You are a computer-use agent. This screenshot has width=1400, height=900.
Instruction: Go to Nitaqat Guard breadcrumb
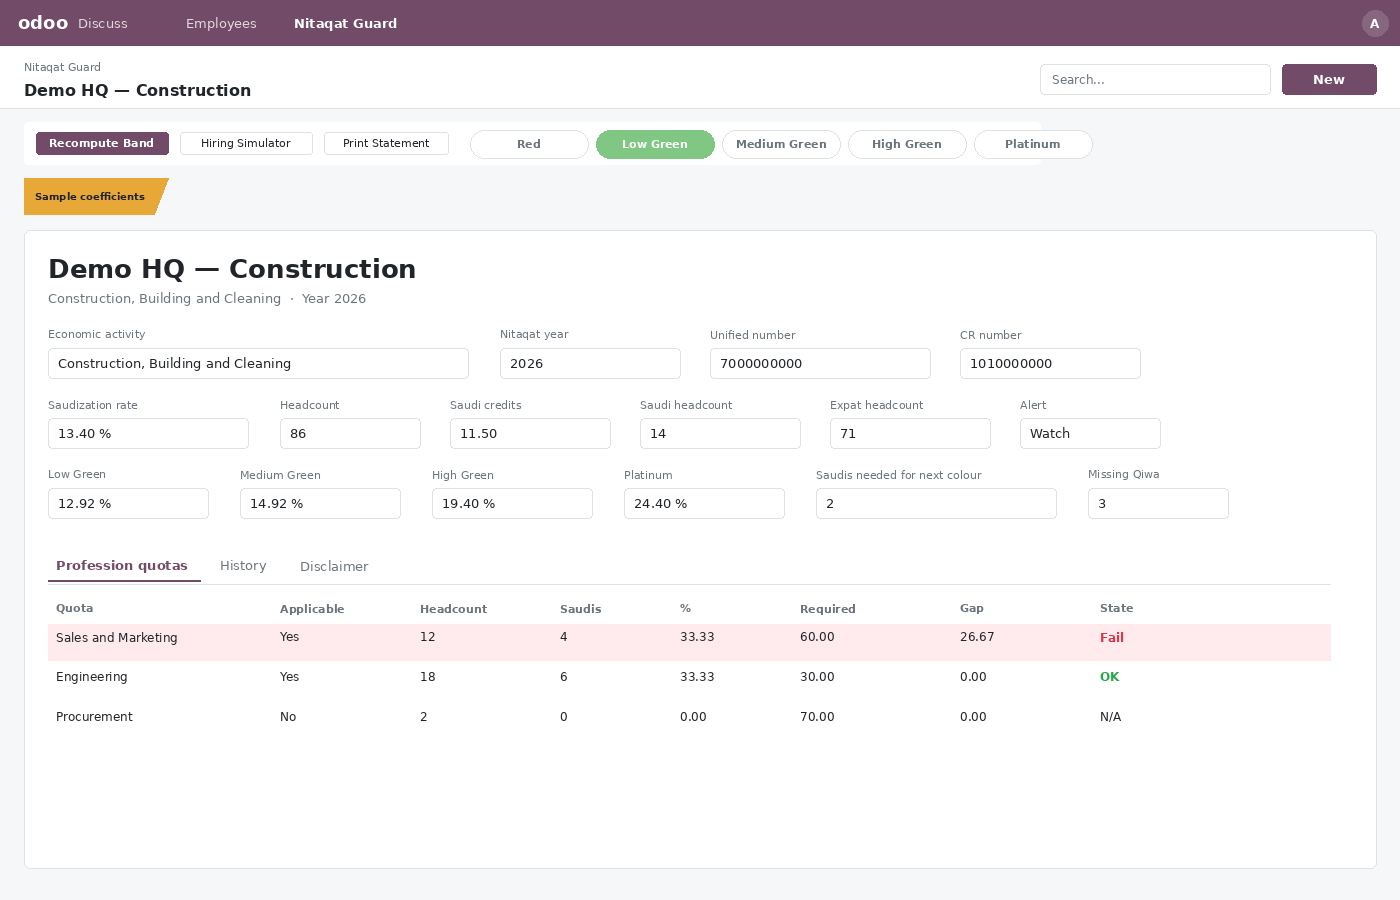(x=62, y=67)
